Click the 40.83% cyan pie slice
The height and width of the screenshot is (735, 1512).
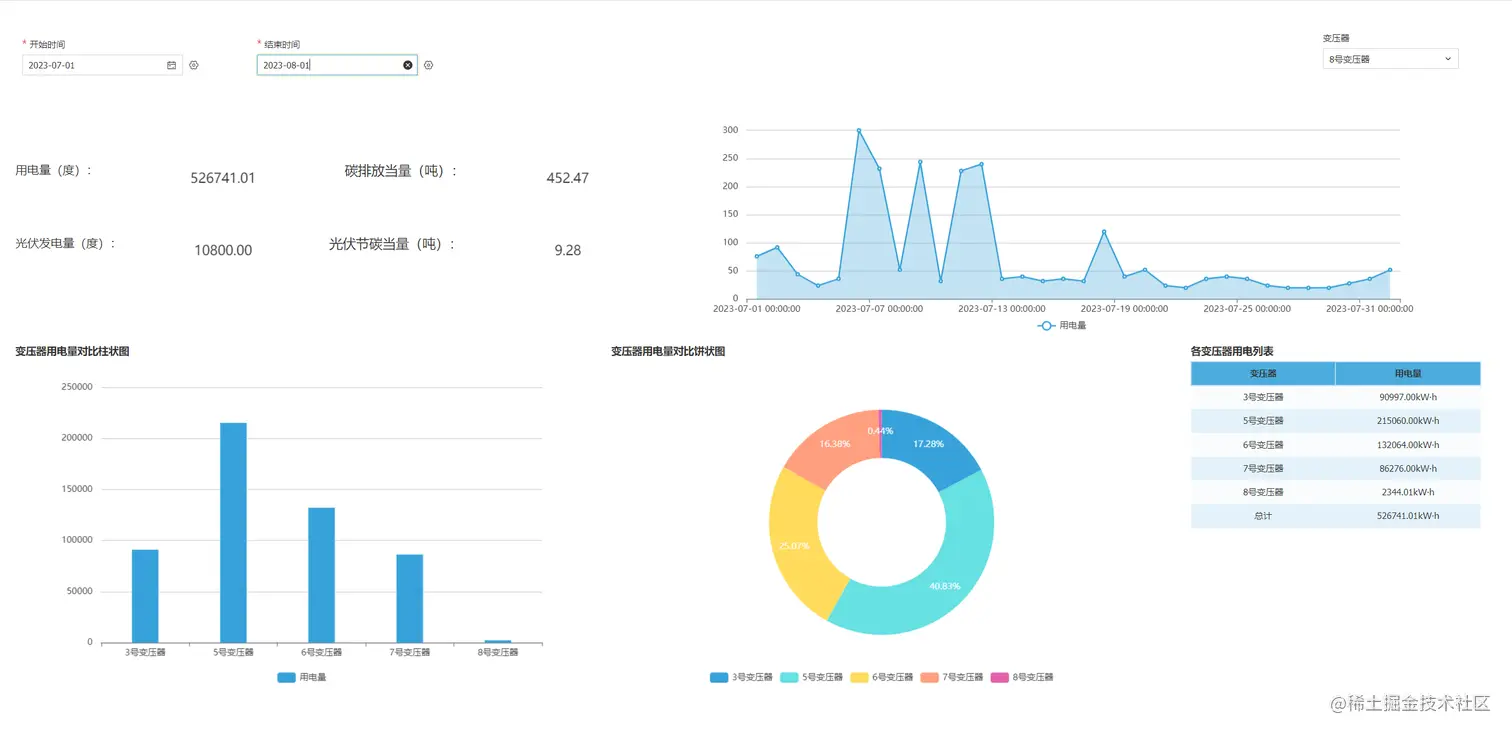(x=944, y=586)
